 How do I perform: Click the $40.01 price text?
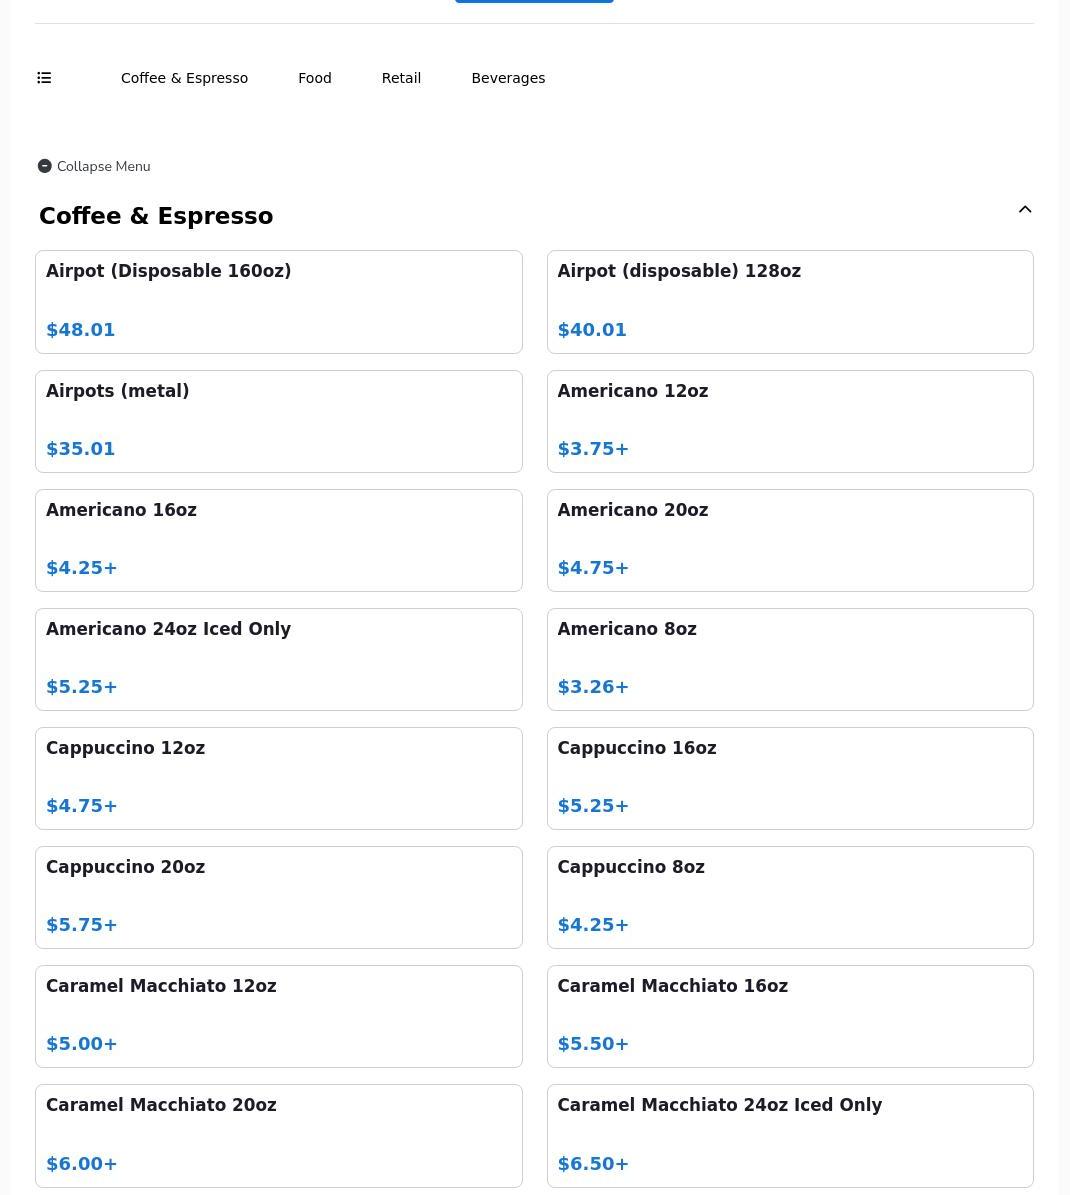click(x=592, y=330)
